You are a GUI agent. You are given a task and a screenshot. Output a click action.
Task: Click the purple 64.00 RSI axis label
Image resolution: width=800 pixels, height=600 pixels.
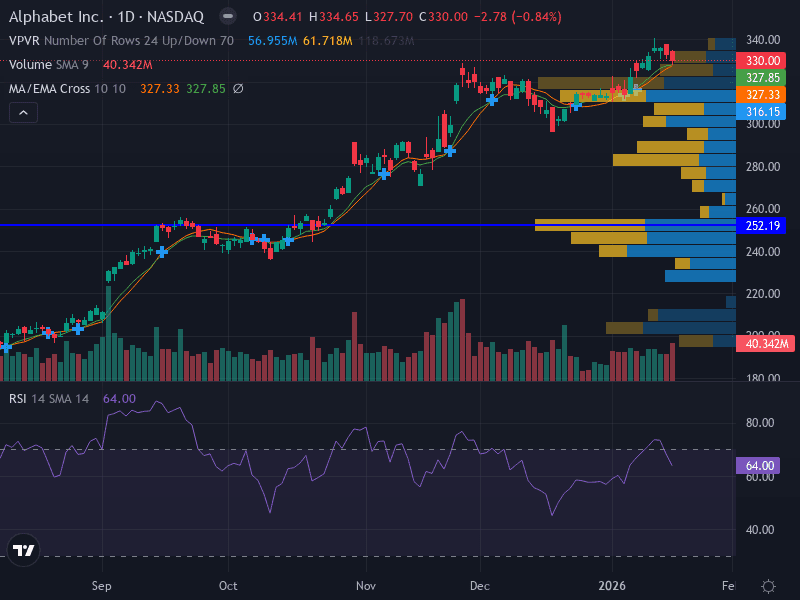tap(758, 465)
